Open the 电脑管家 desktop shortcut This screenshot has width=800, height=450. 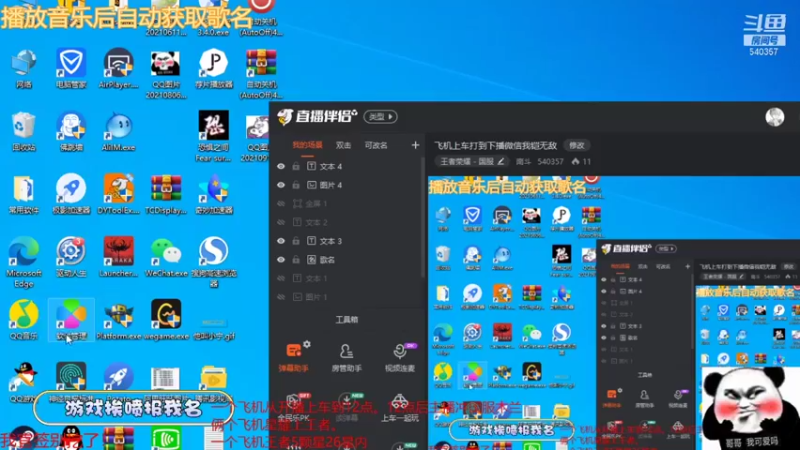pyautogui.click(x=70, y=69)
